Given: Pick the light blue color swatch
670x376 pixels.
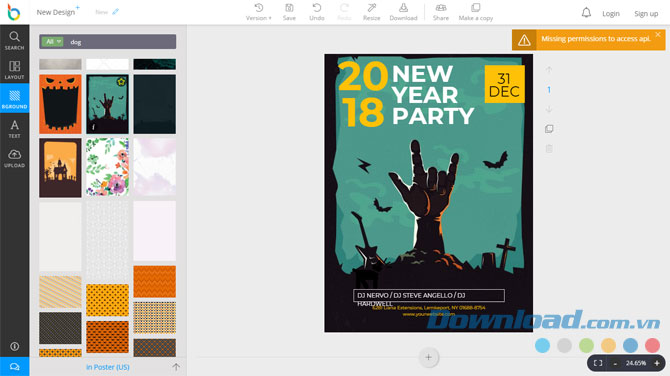Looking at the screenshot, I should point(542,345).
